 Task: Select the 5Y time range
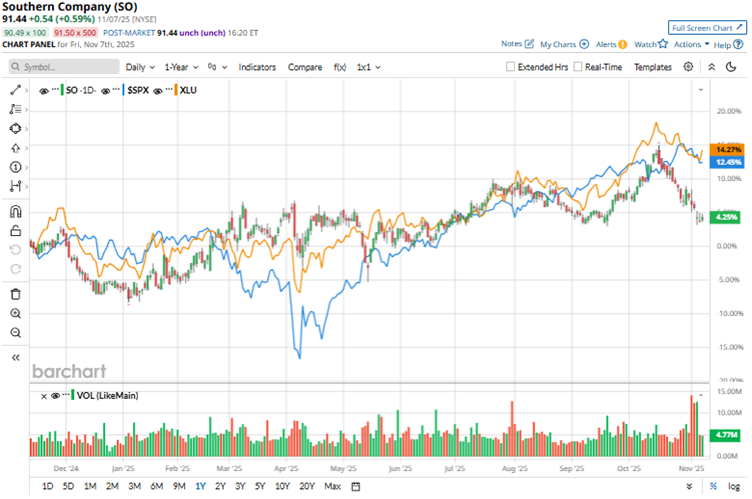click(260, 487)
